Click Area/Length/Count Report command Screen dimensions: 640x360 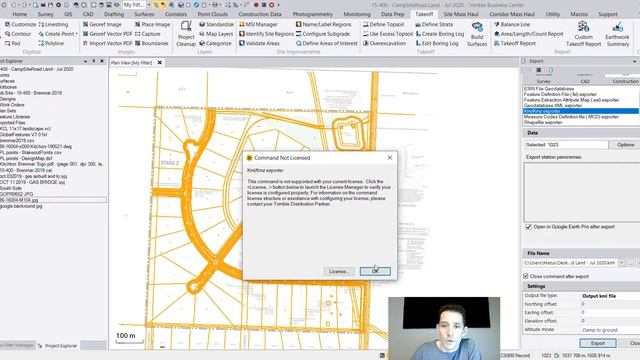tap(529, 34)
